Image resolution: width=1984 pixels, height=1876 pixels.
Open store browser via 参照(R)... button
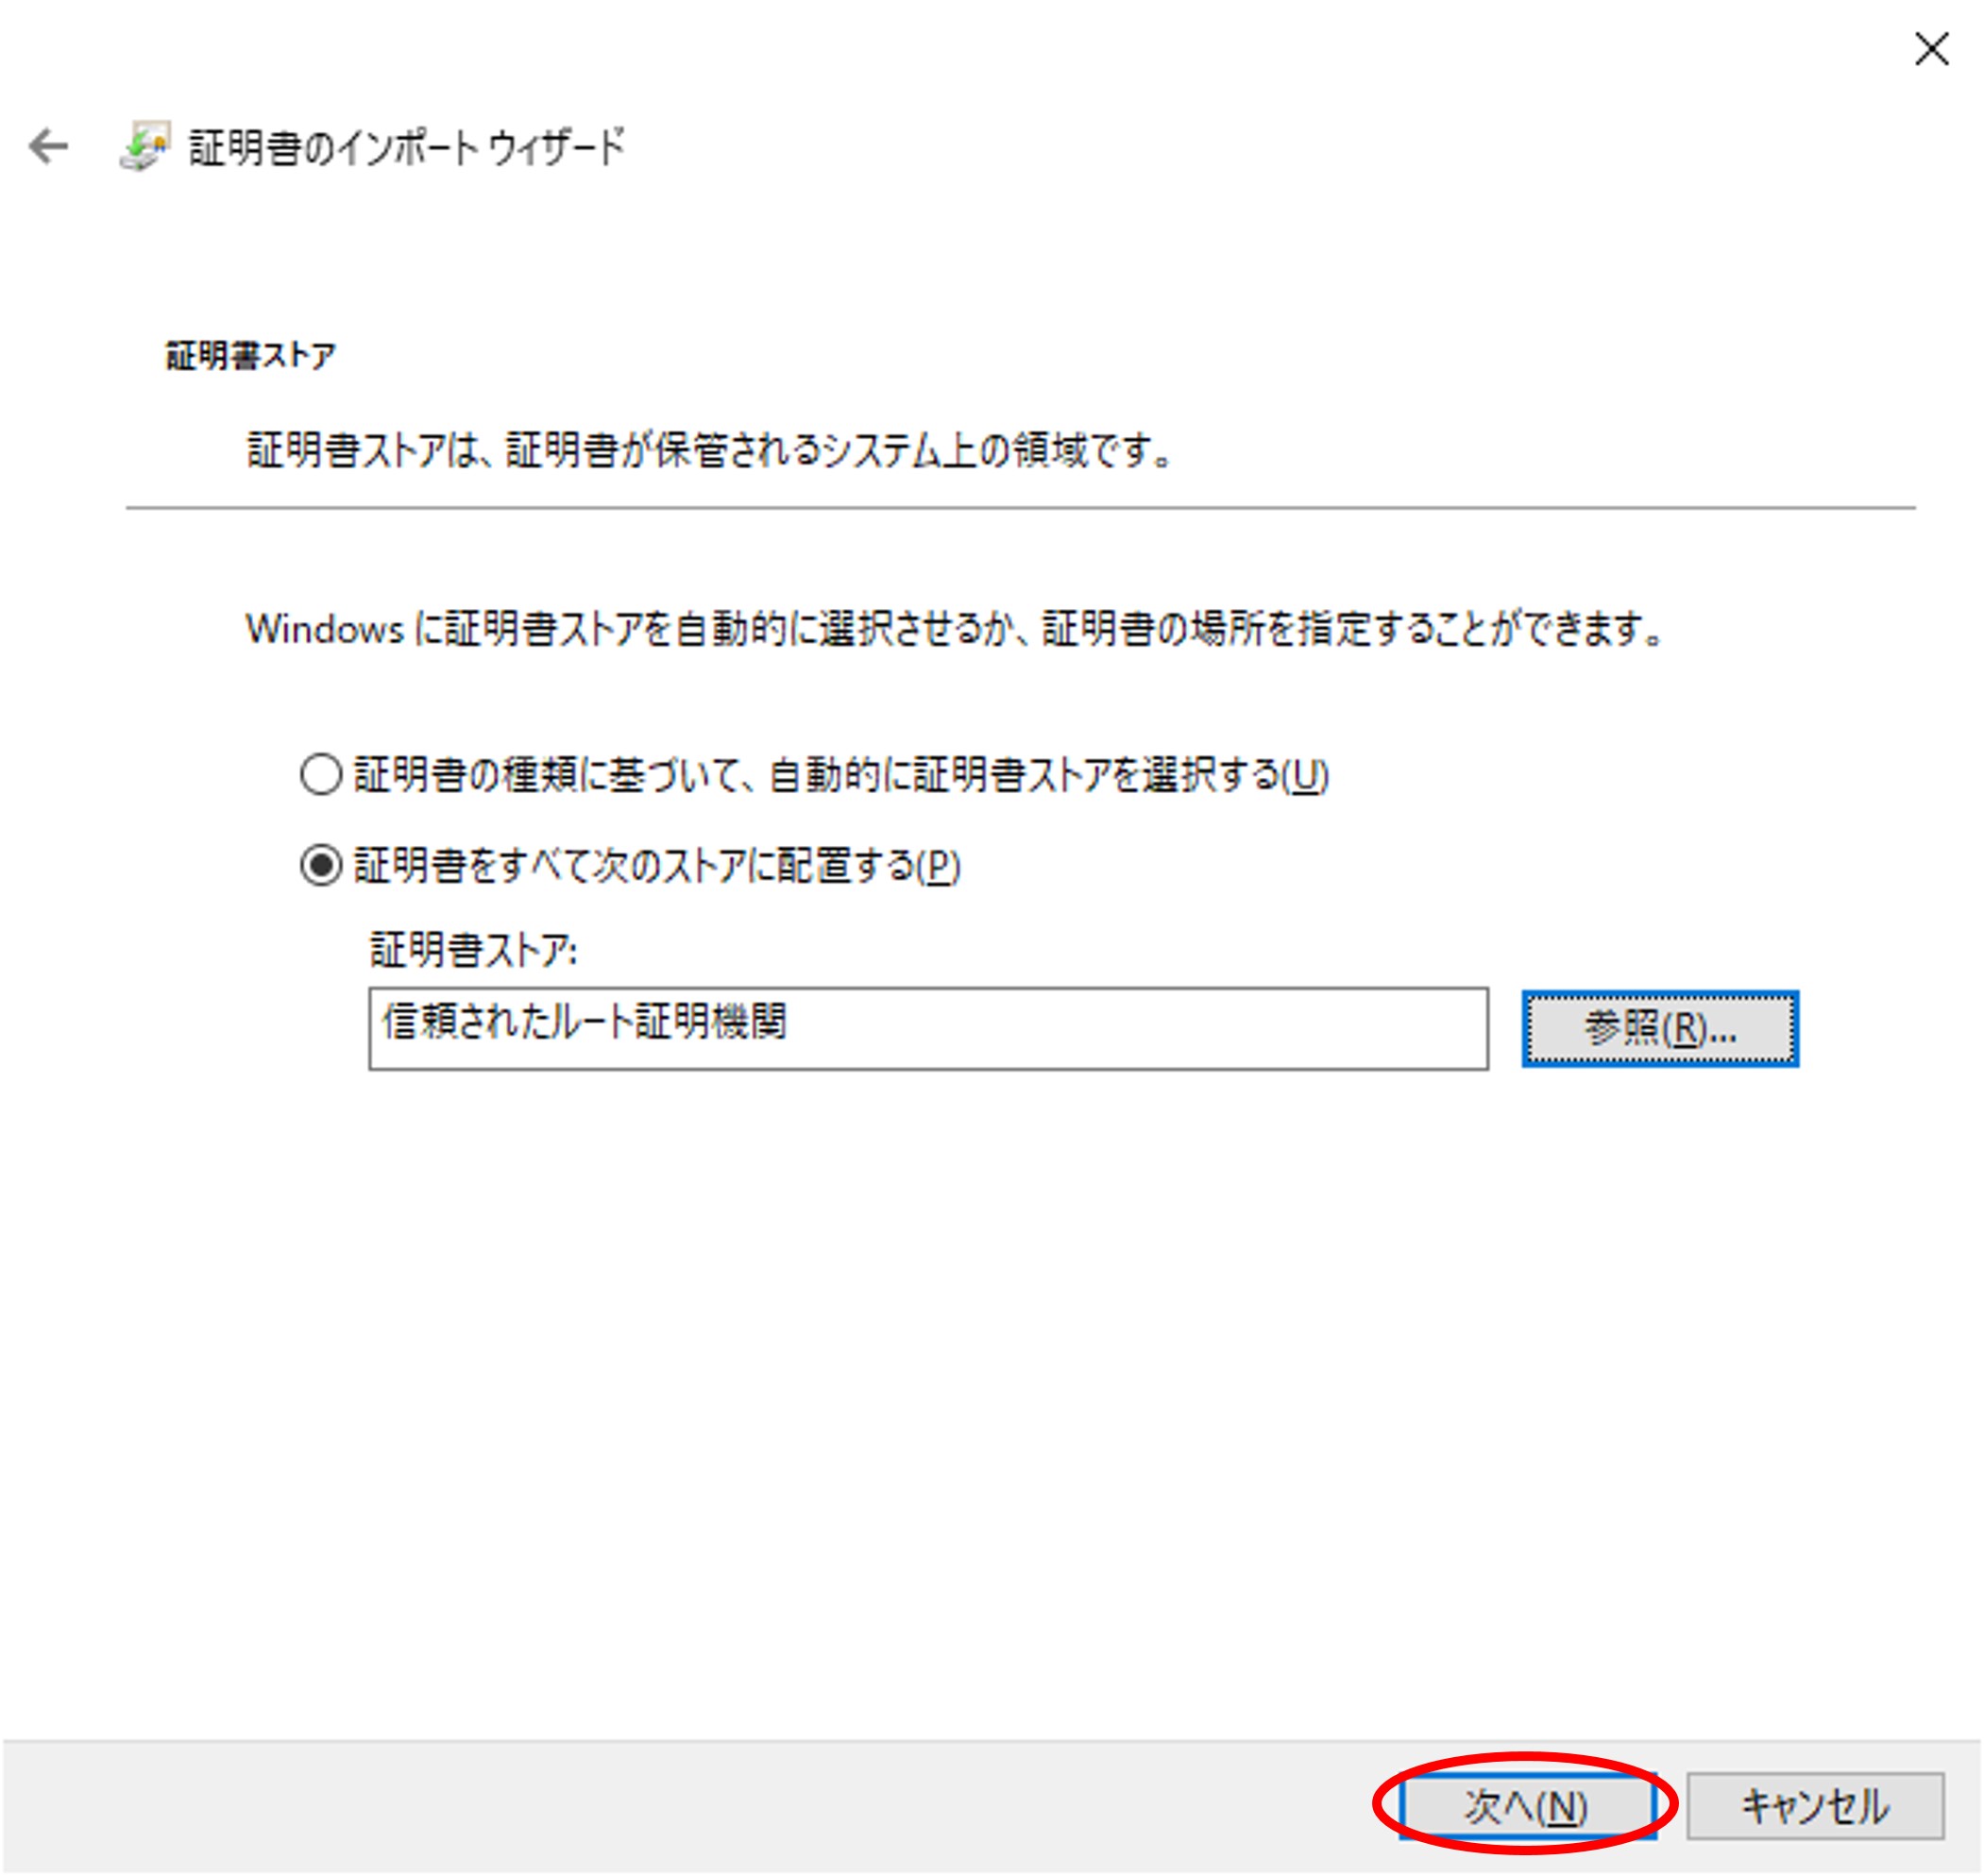1659,1029
